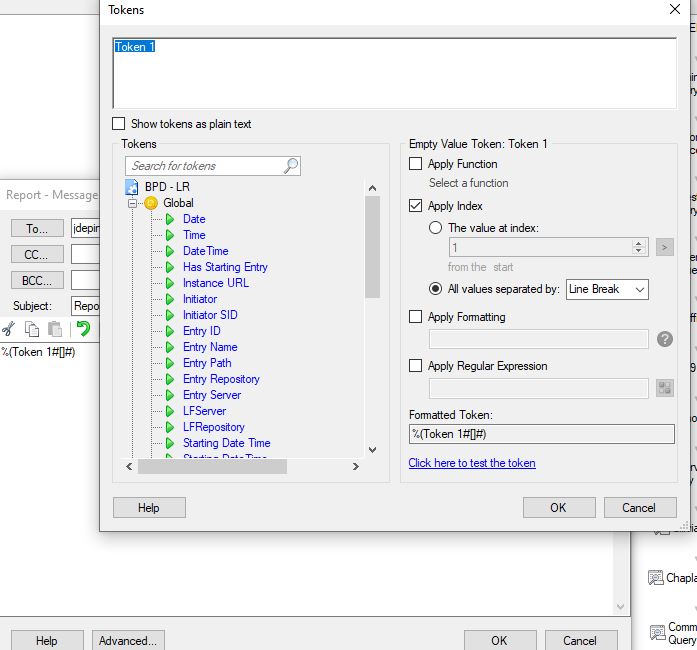Click Help in the Tokens dialog
Viewport: 697px width, 650px height.
[x=149, y=508]
